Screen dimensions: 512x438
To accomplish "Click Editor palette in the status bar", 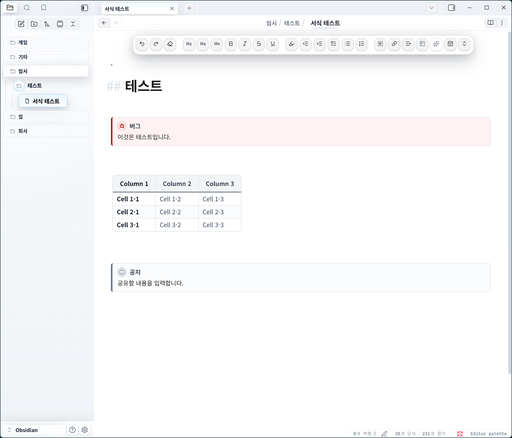I will [488, 434].
